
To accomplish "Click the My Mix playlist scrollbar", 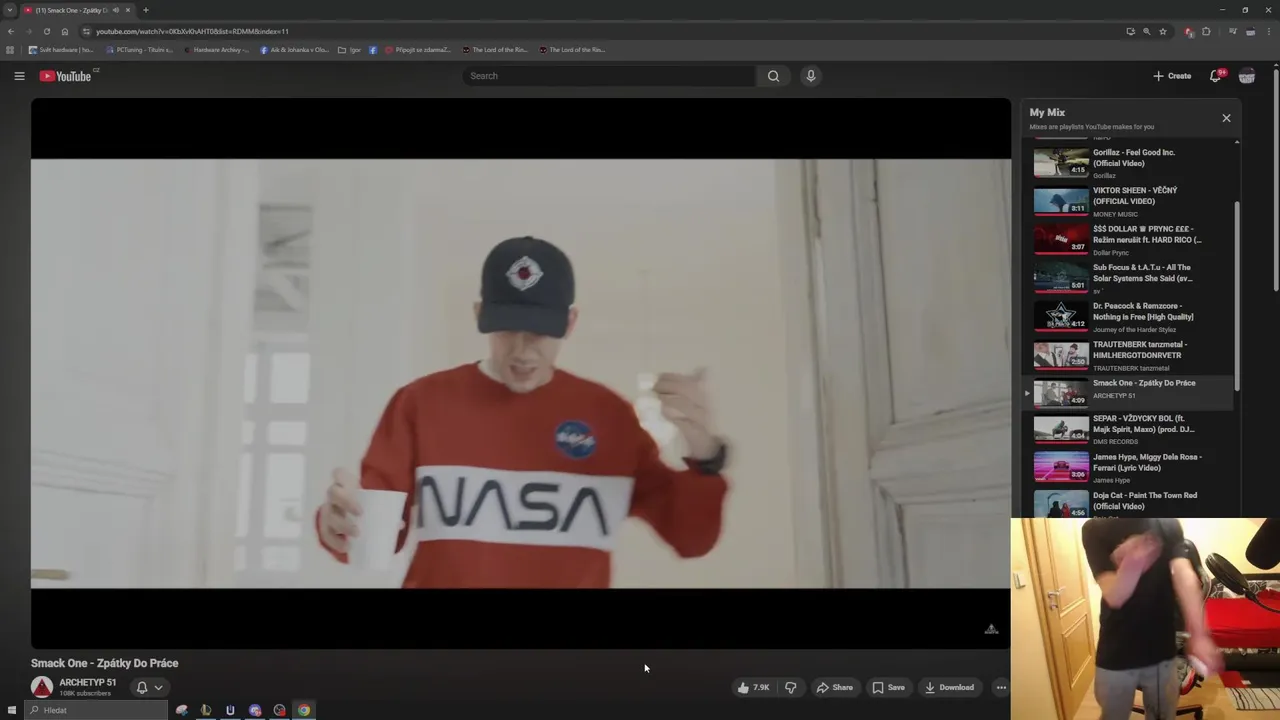I will (x=1237, y=295).
